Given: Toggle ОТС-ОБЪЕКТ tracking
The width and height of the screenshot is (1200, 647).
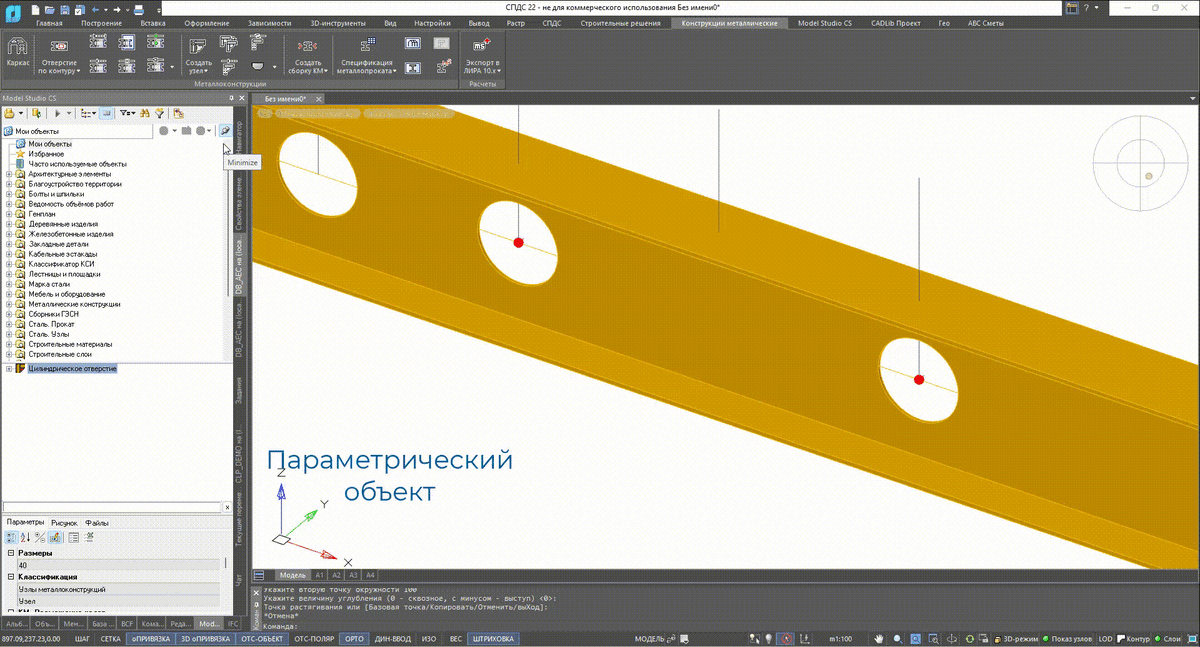Looking at the screenshot, I should click(x=263, y=638).
